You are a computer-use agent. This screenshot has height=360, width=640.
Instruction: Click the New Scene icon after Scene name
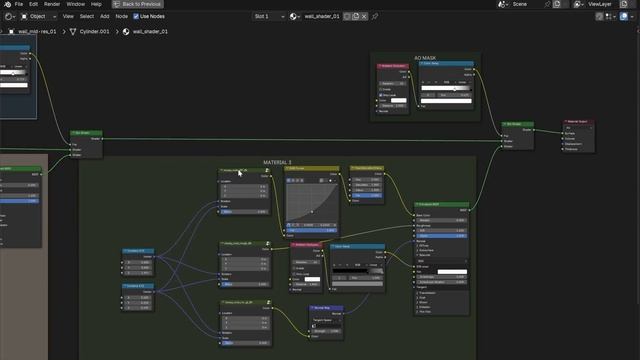(x=557, y=4)
